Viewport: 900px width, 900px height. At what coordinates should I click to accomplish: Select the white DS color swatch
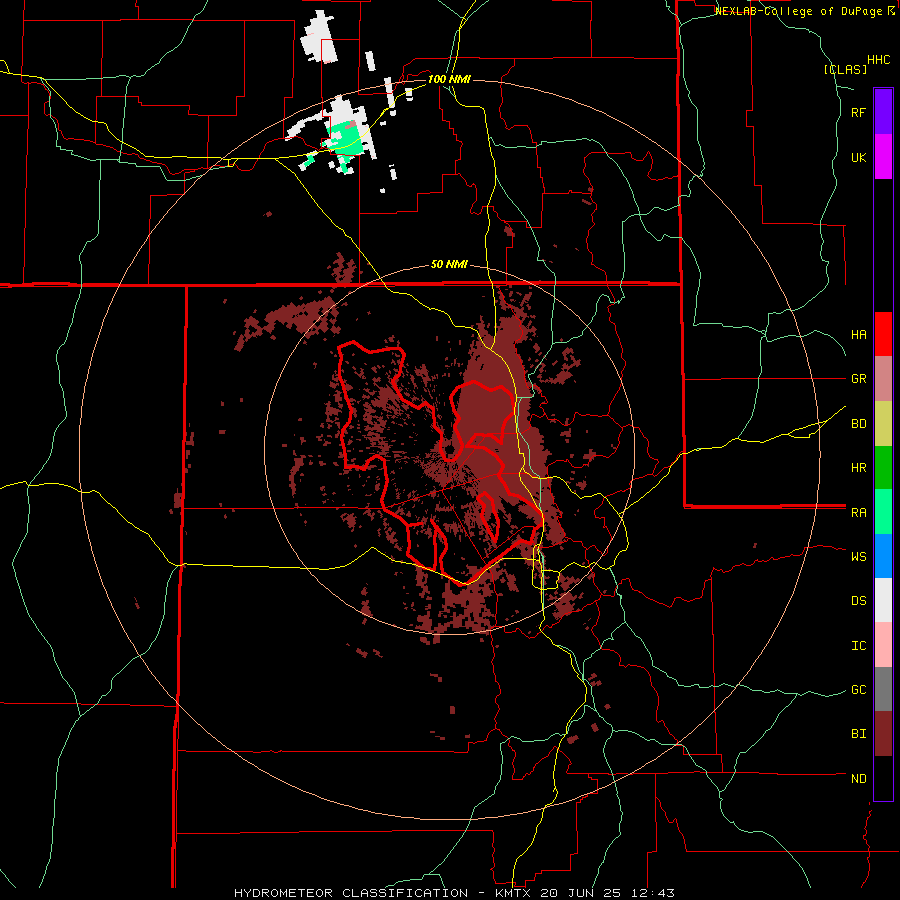click(x=883, y=600)
